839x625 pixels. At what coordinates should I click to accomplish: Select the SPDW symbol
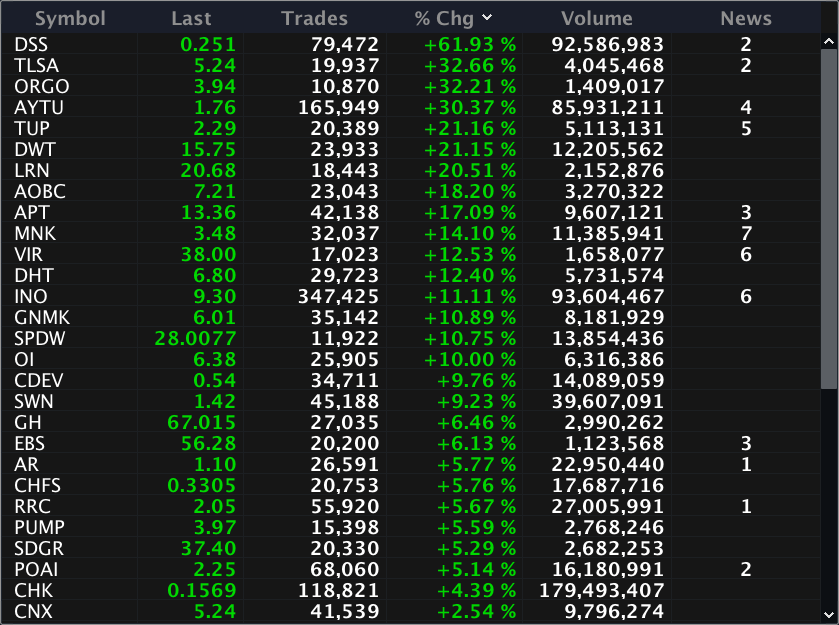point(40,338)
